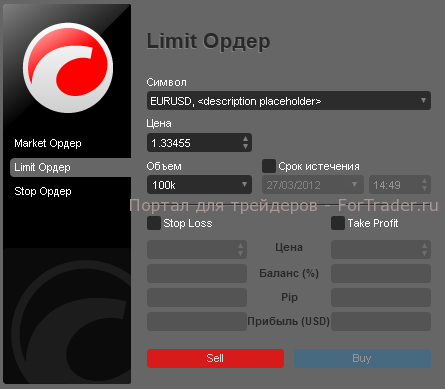
Task: Decrease Цена with the down arrow
Action: (x=246, y=146)
